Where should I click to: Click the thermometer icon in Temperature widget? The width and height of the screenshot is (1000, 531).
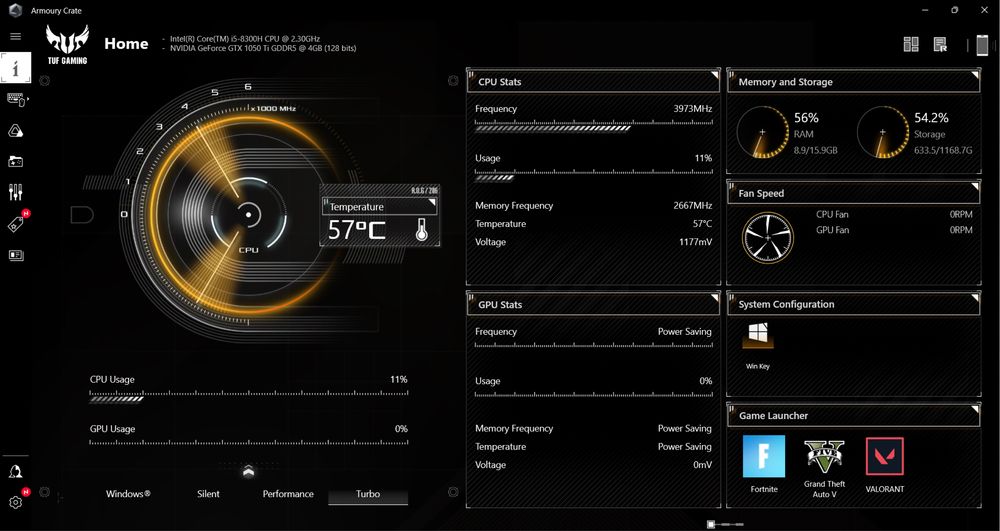click(421, 229)
